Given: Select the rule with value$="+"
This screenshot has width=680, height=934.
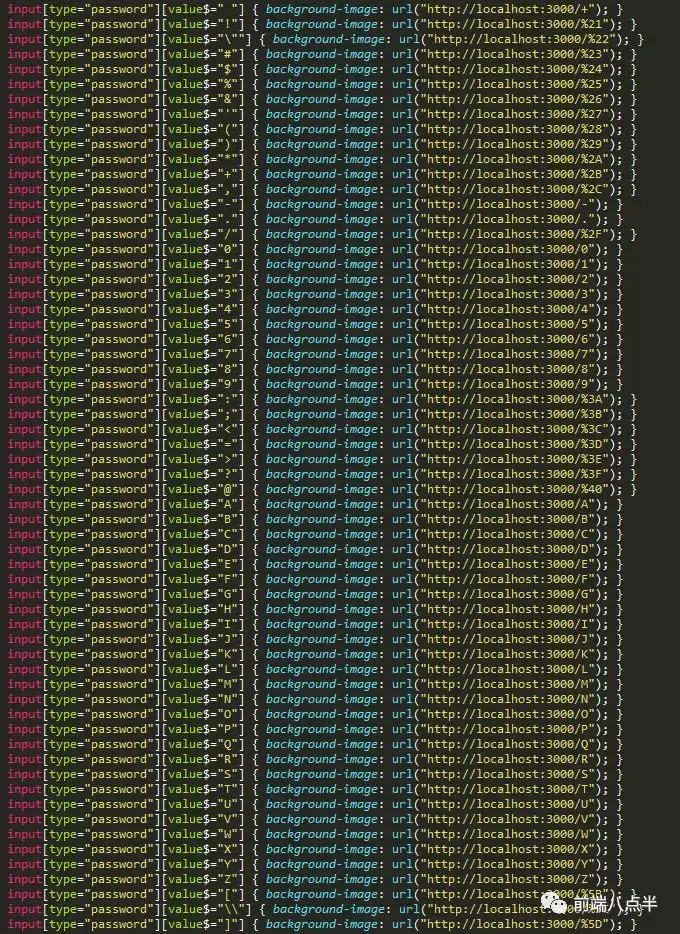Looking at the screenshot, I should click(x=322, y=174).
